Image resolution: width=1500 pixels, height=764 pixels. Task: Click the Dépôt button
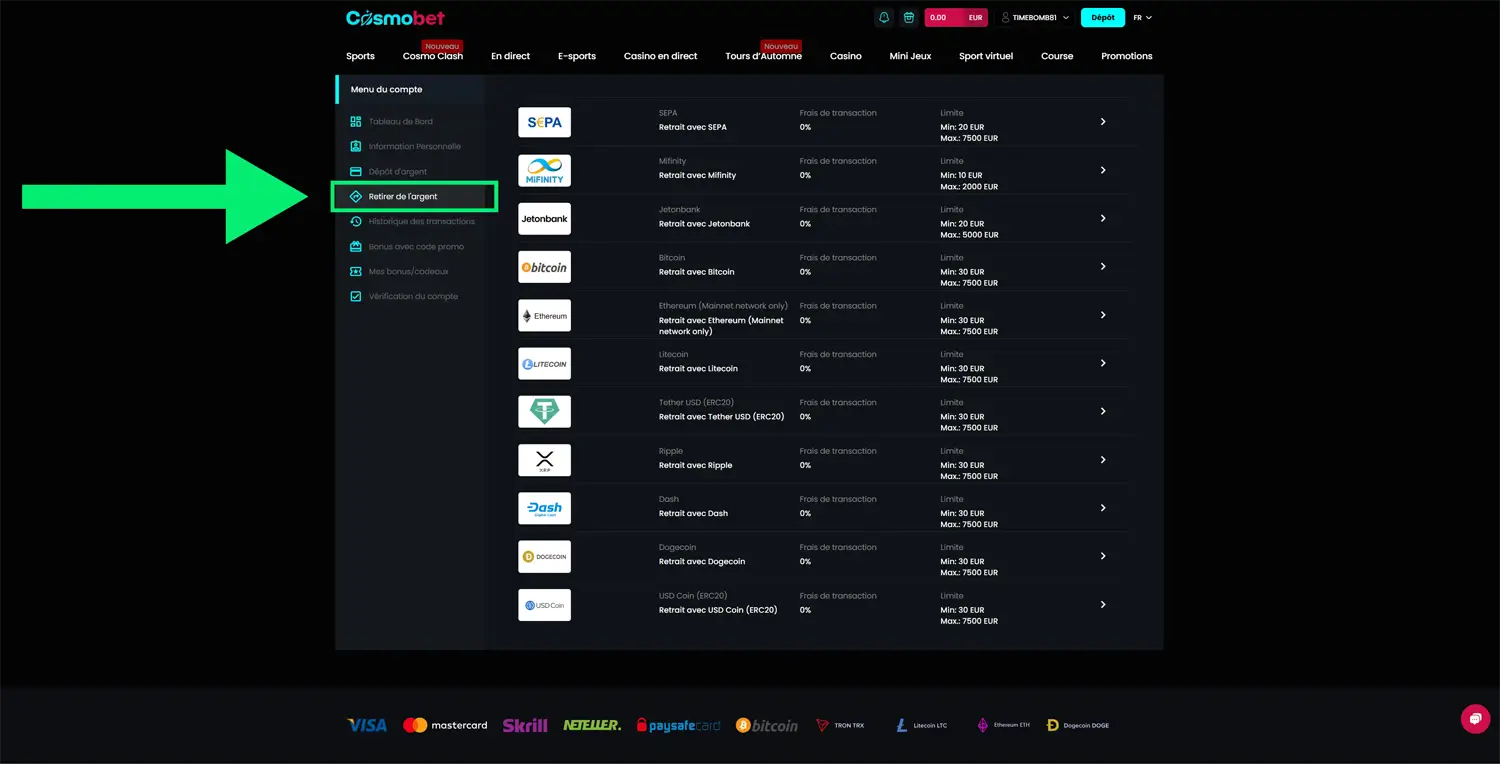[1102, 18]
